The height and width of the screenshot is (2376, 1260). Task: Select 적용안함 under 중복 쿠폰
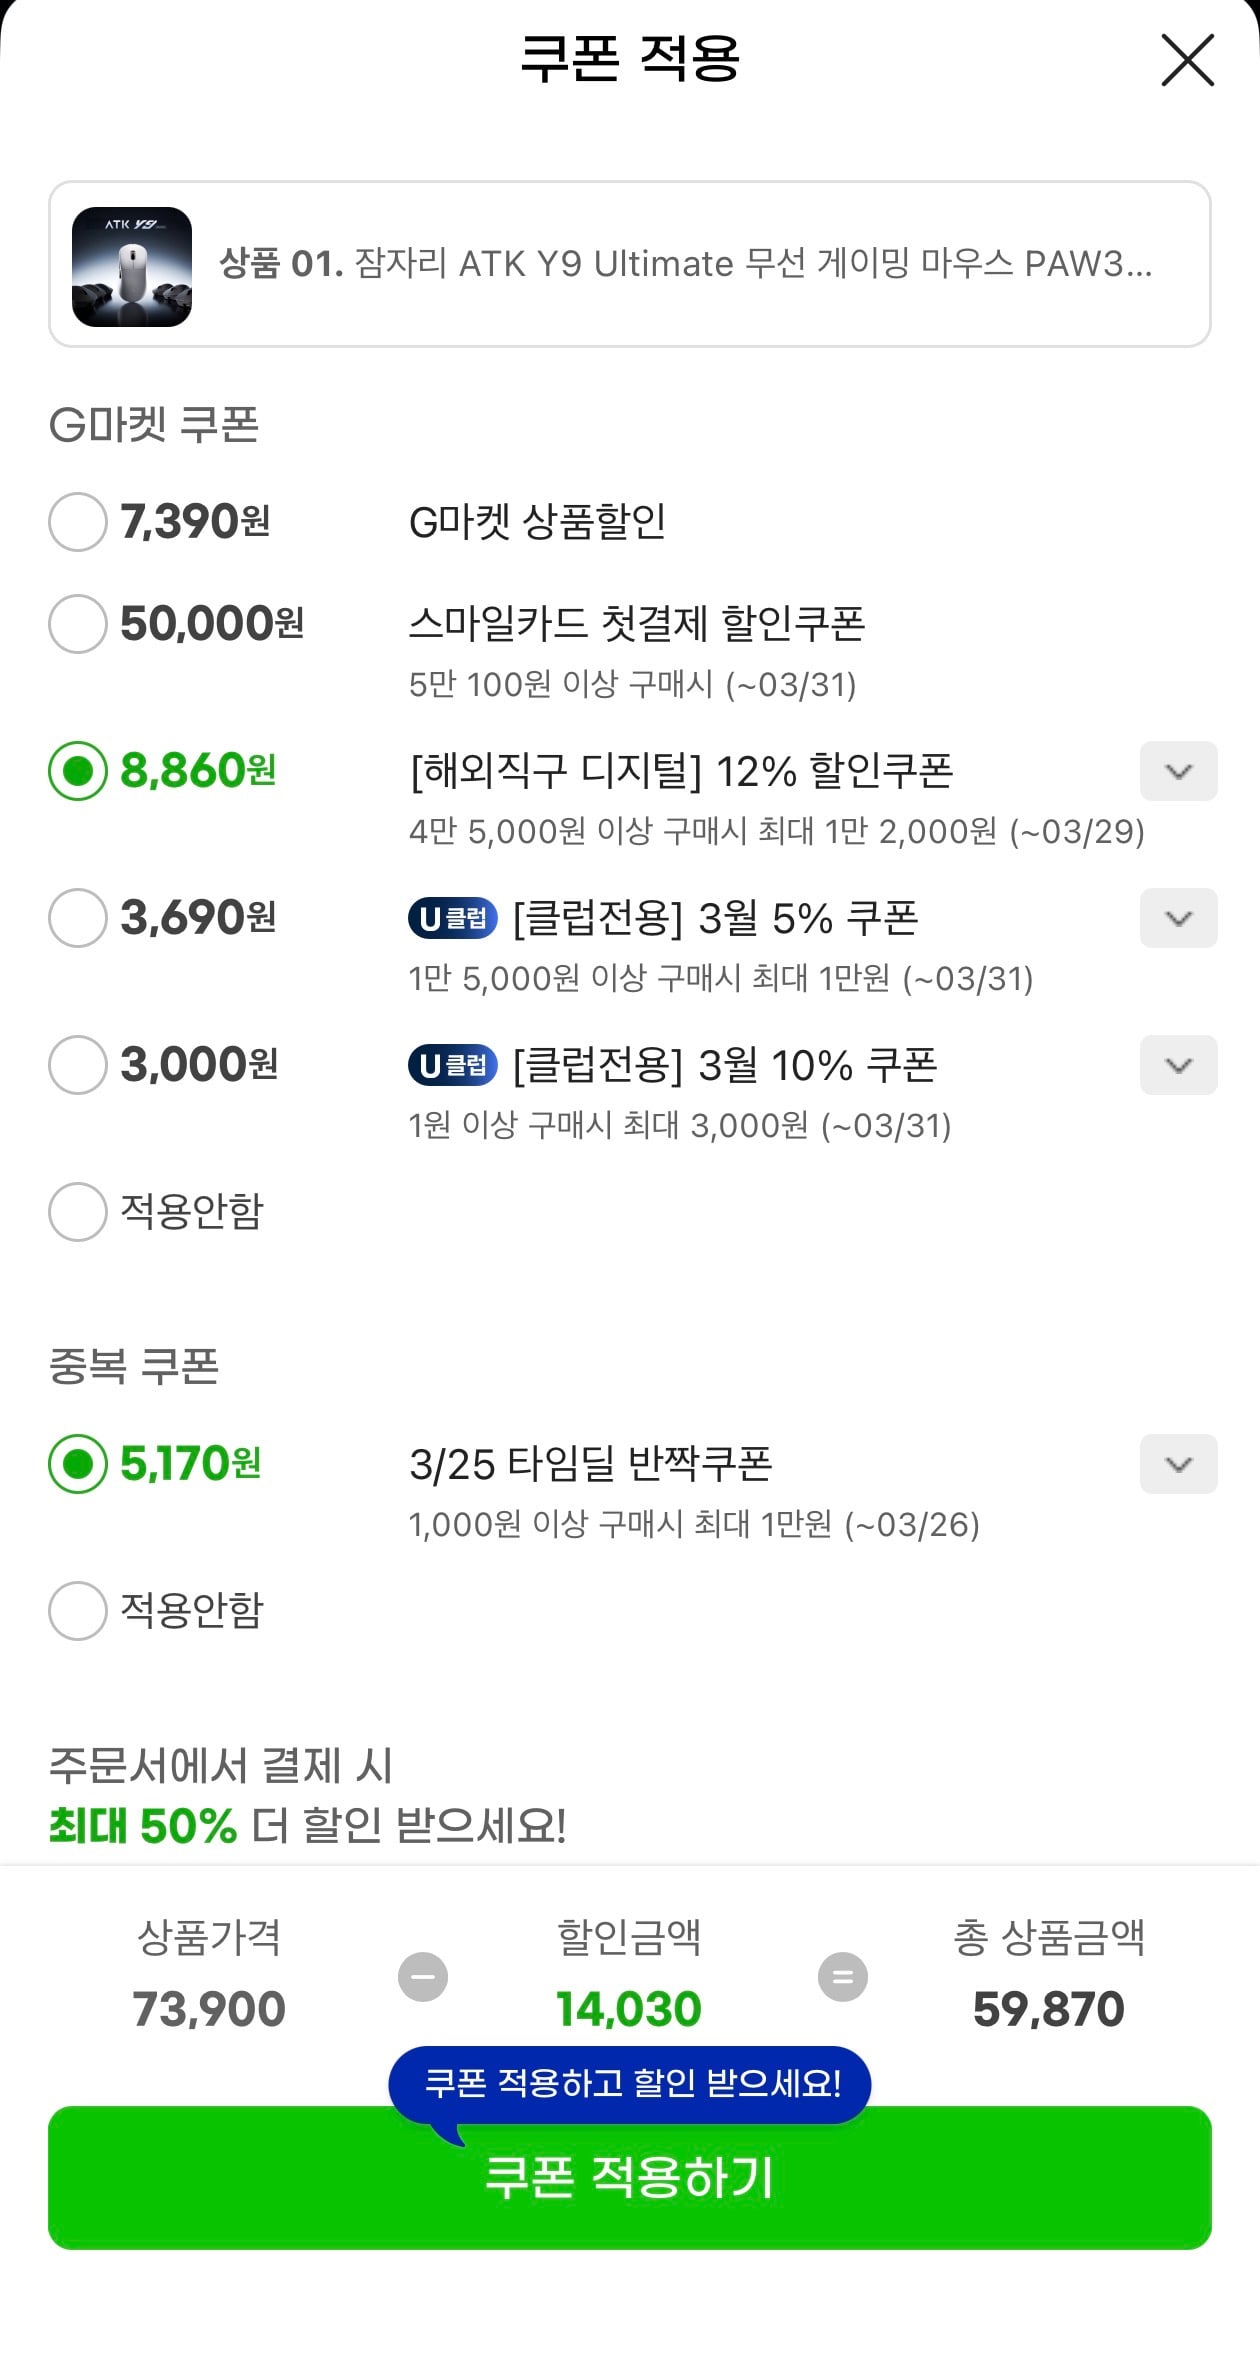coord(78,1610)
